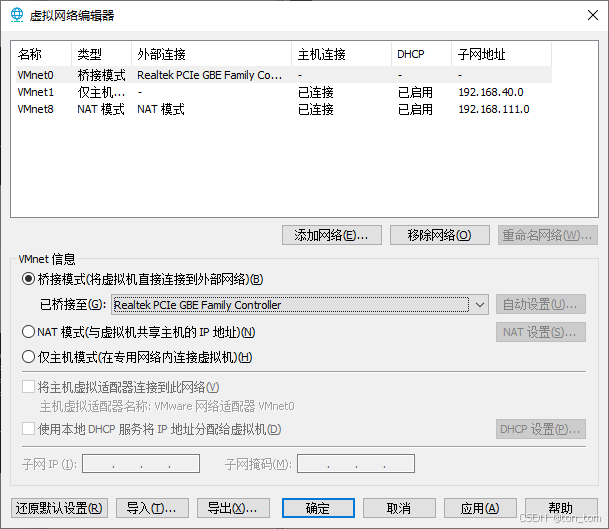Click the 取消 button
The height and width of the screenshot is (529, 609).
point(399,508)
